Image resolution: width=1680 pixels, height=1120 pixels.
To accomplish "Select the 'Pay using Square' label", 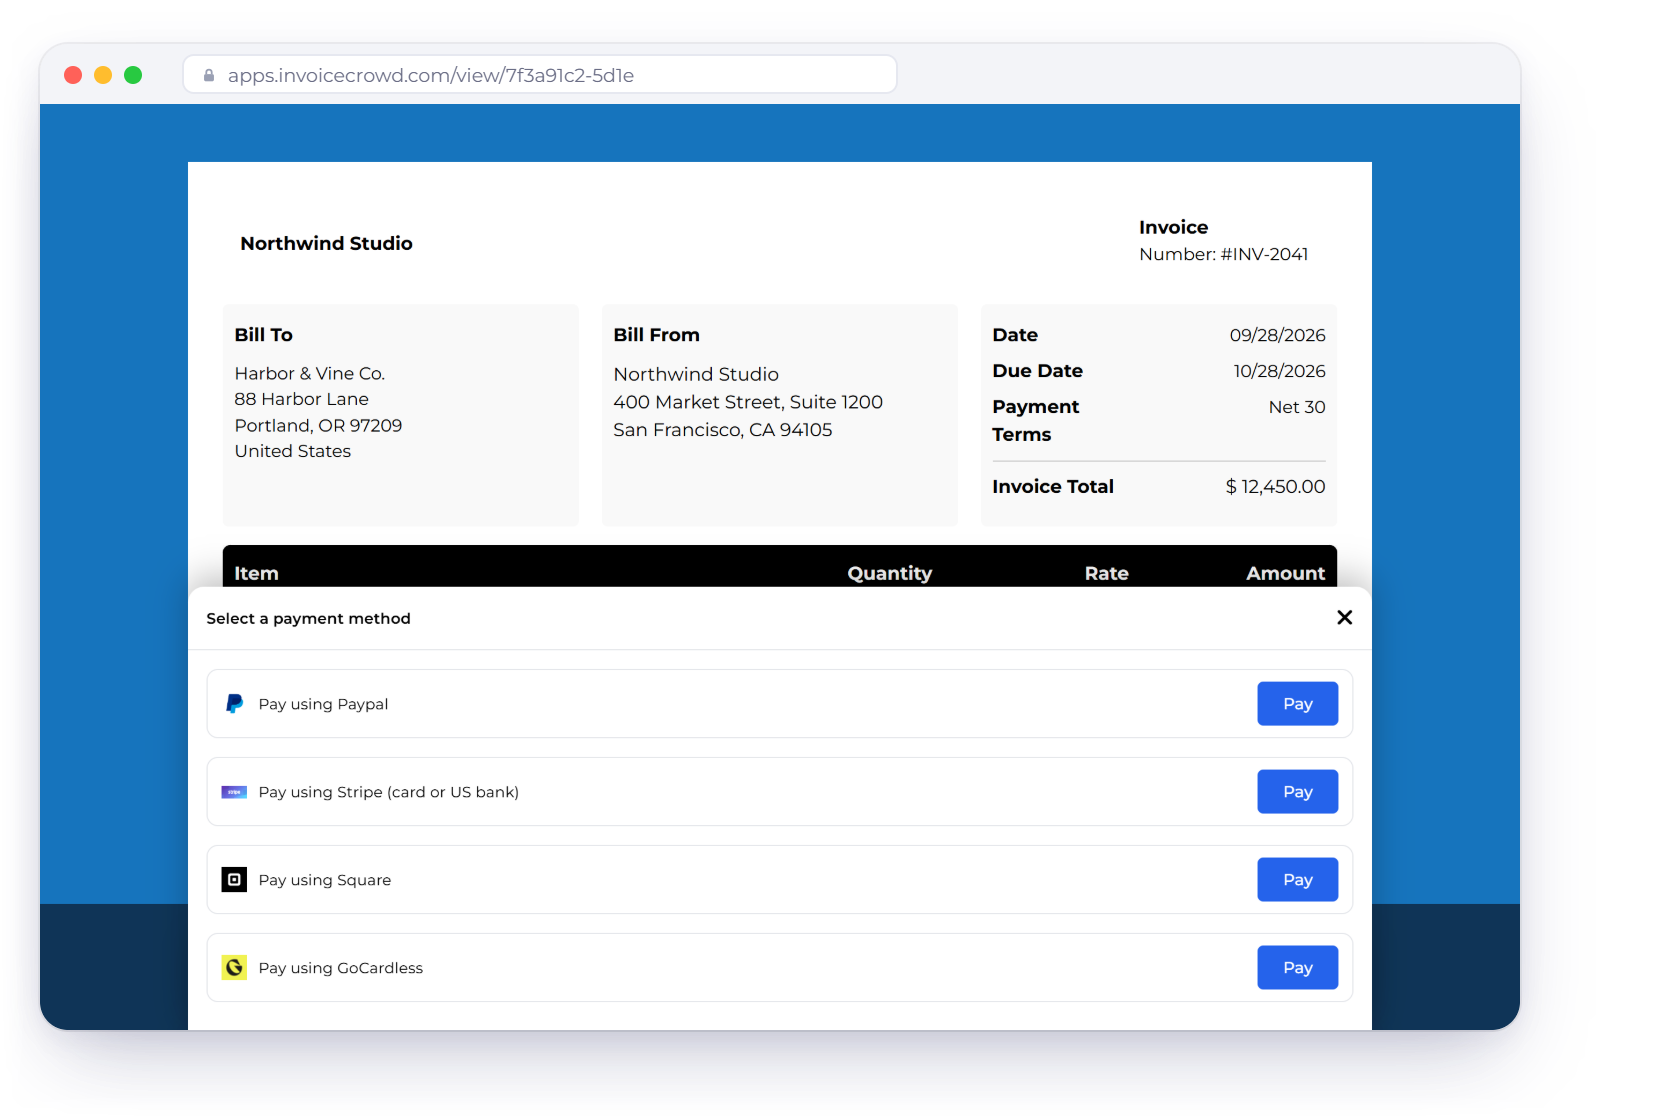I will [325, 880].
